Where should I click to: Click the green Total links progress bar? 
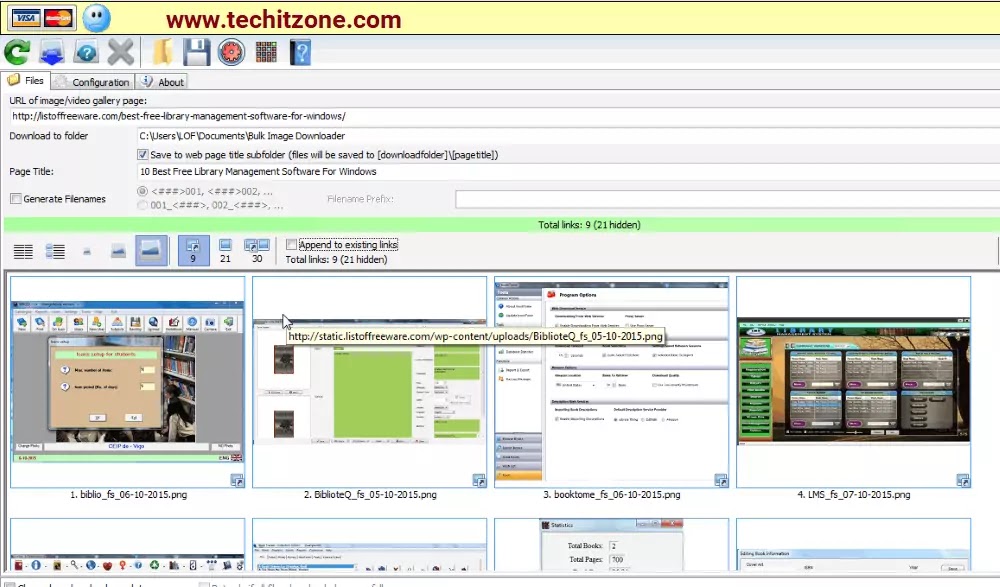point(501,225)
